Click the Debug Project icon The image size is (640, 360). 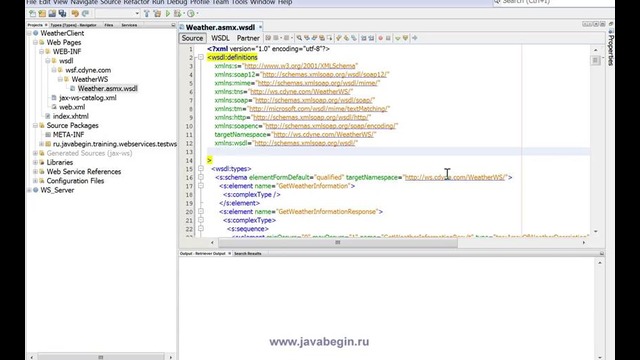click(x=178, y=13)
